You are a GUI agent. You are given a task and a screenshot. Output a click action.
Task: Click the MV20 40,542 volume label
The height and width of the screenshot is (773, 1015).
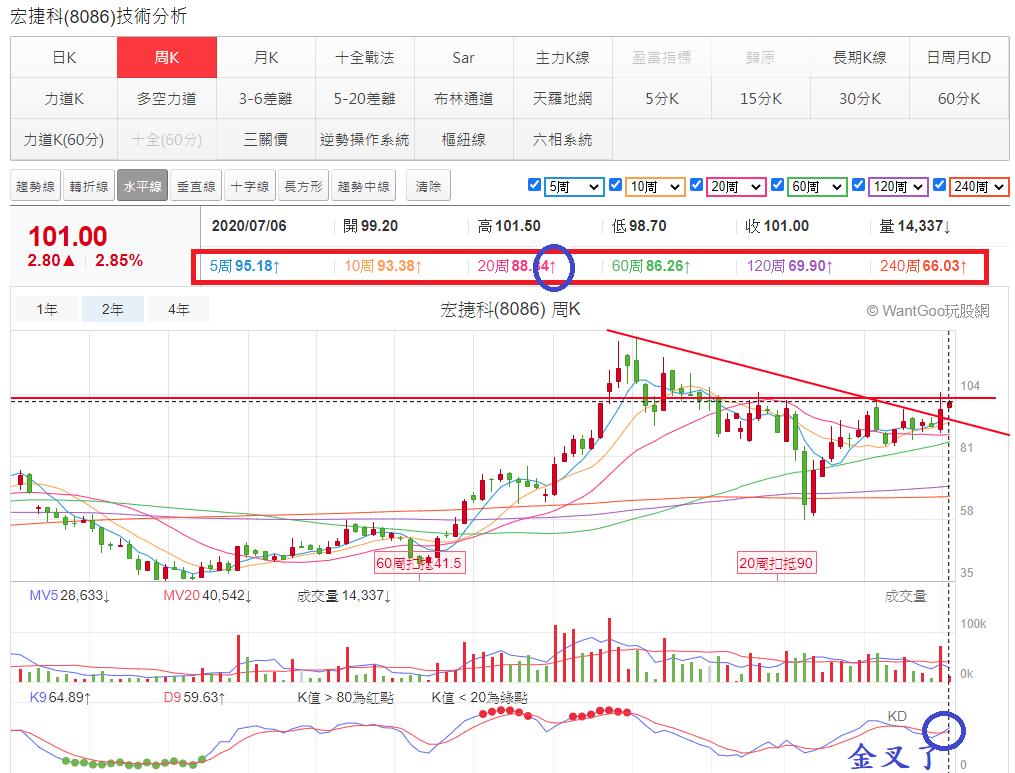(207, 596)
